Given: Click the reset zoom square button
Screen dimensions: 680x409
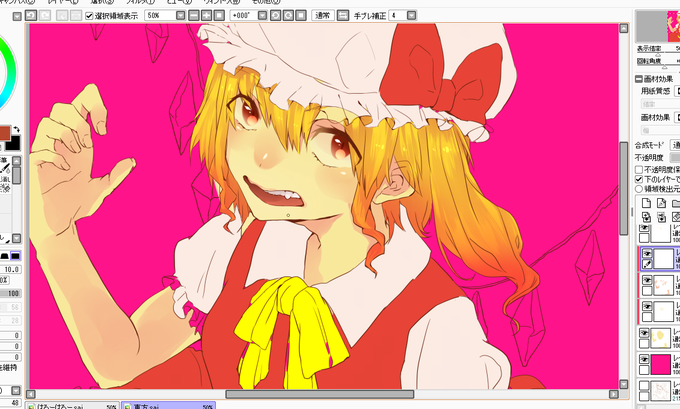Looking at the screenshot, I should pyautogui.click(x=219, y=16).
